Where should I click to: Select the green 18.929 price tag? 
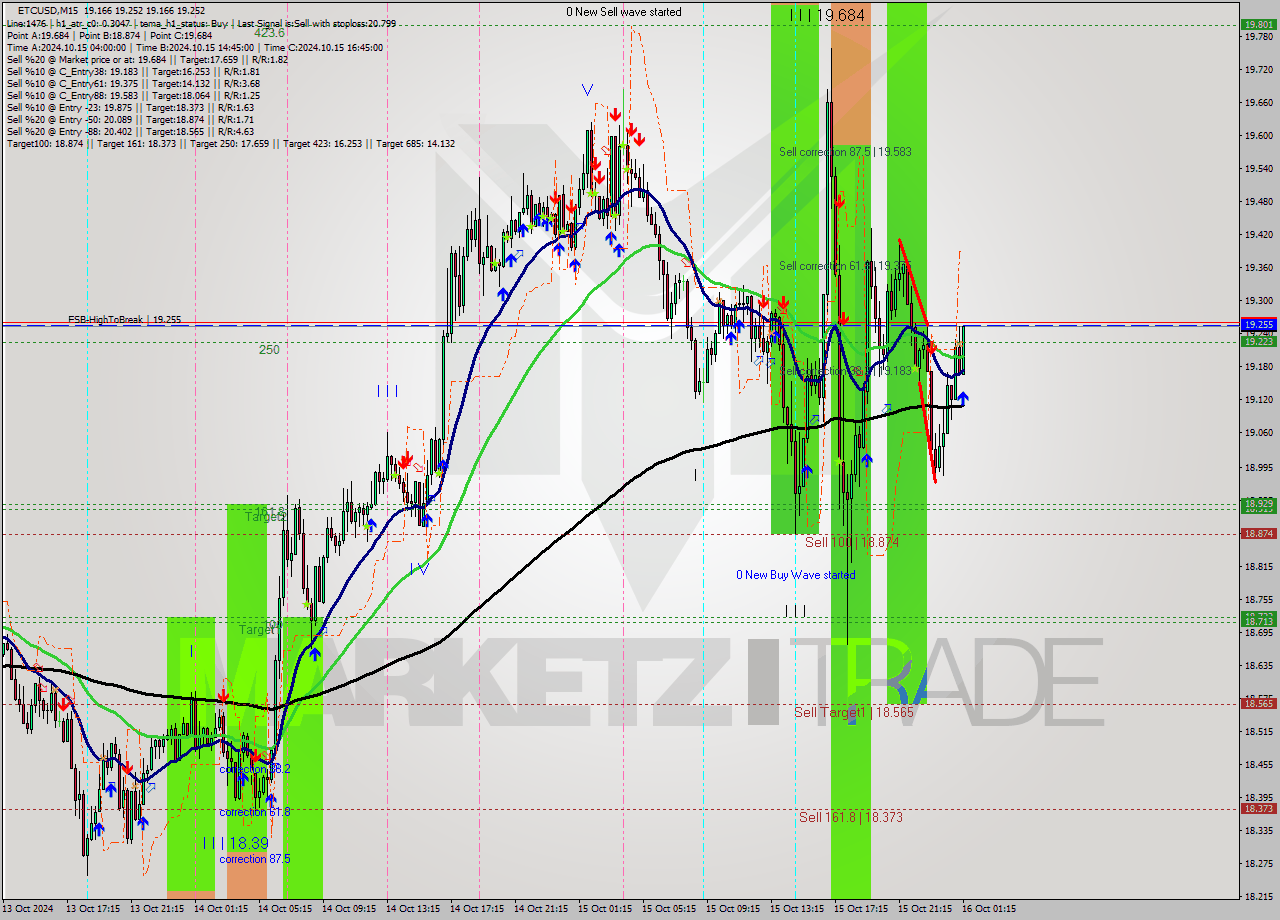(1257, 504)
